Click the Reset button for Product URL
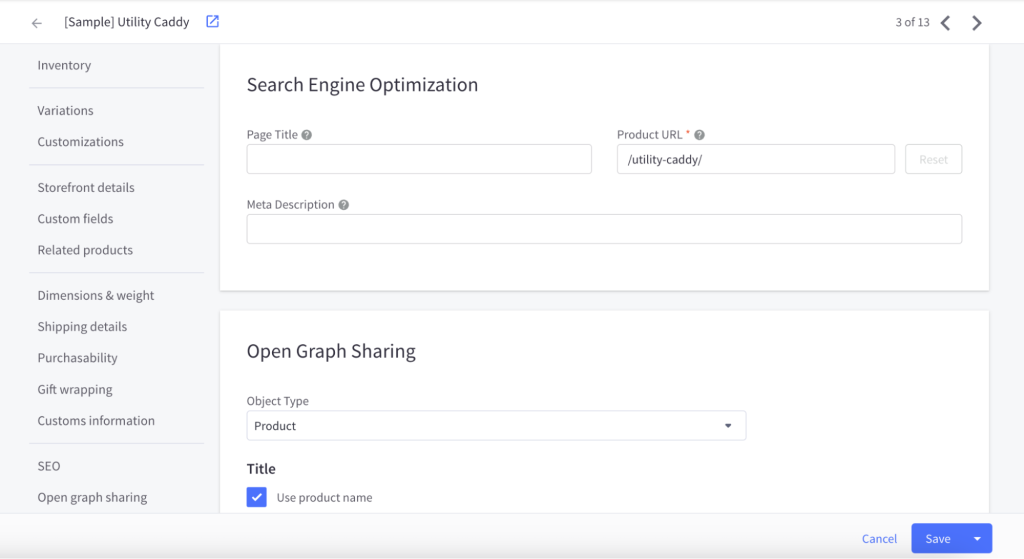1024x559 pixels. pos(933,160)
